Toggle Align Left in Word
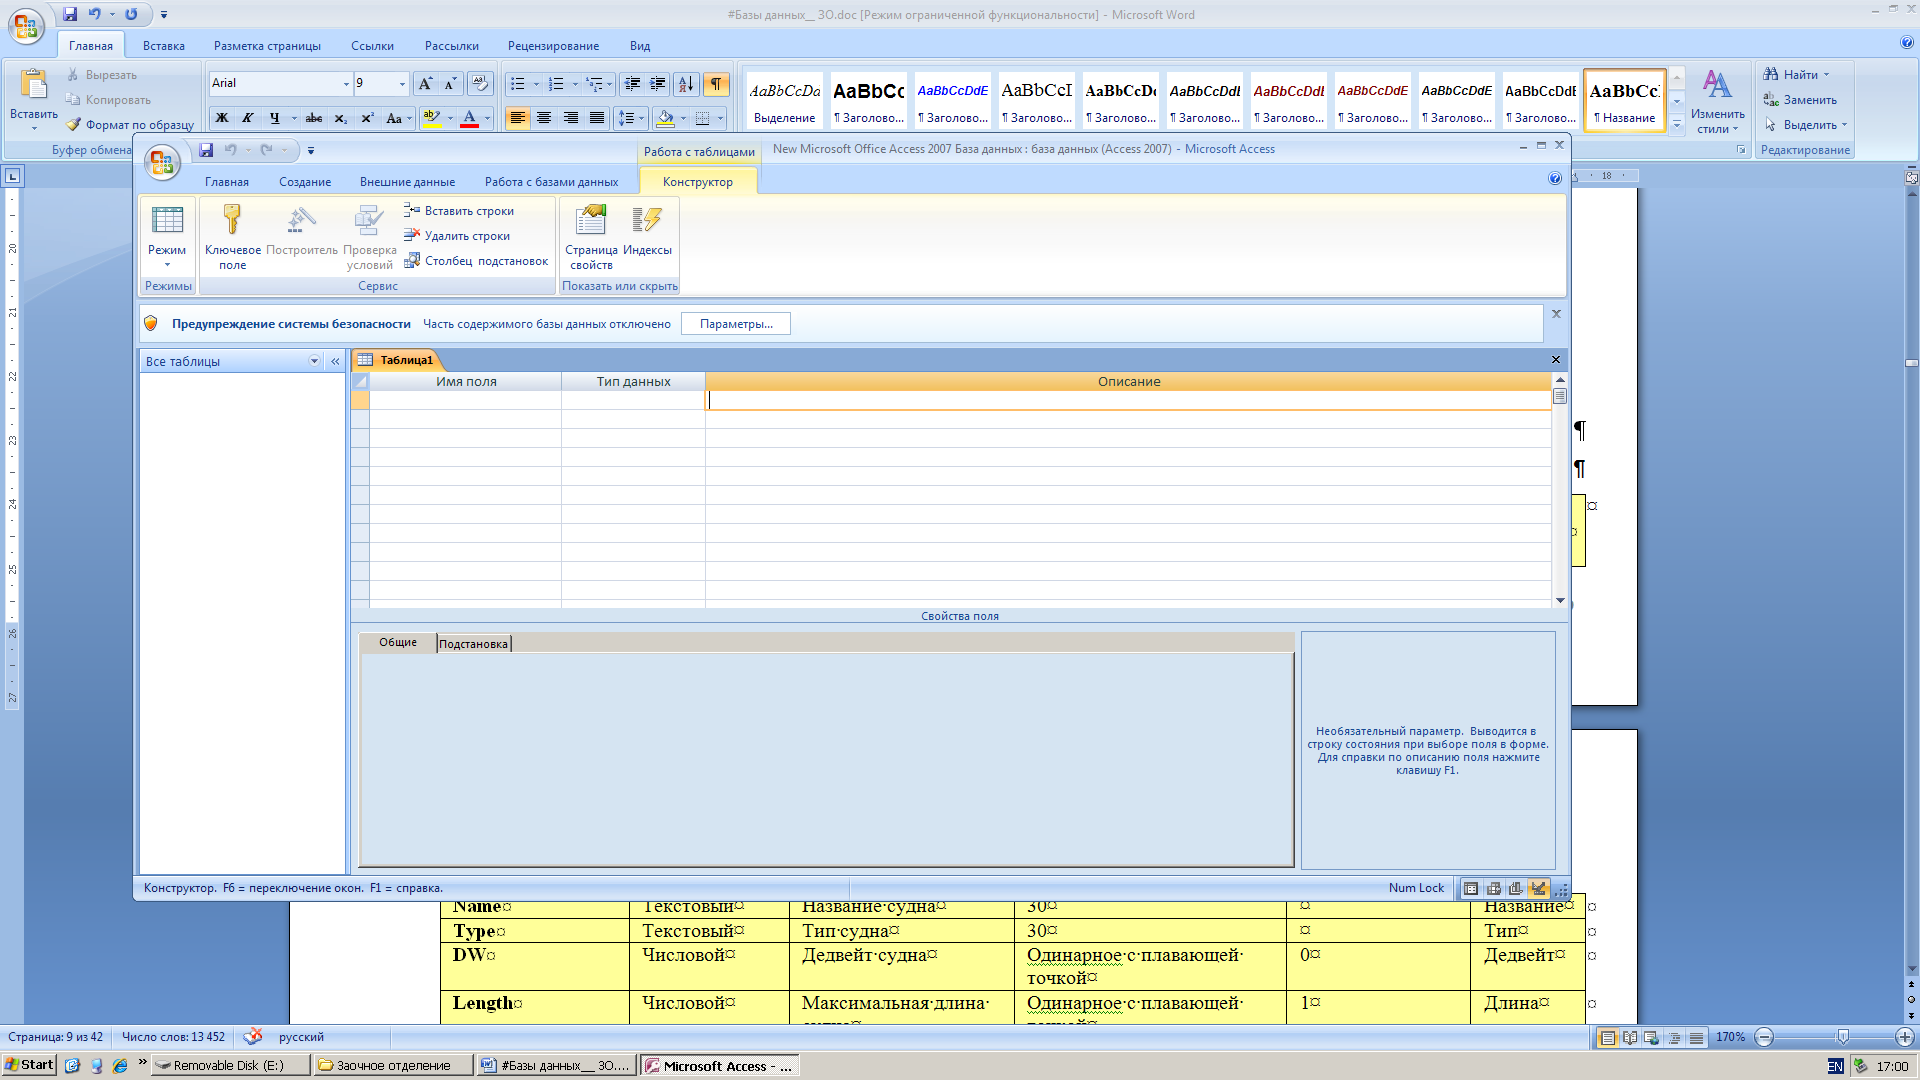Screen dimensions: 1920x1080 tap(517, 118)
